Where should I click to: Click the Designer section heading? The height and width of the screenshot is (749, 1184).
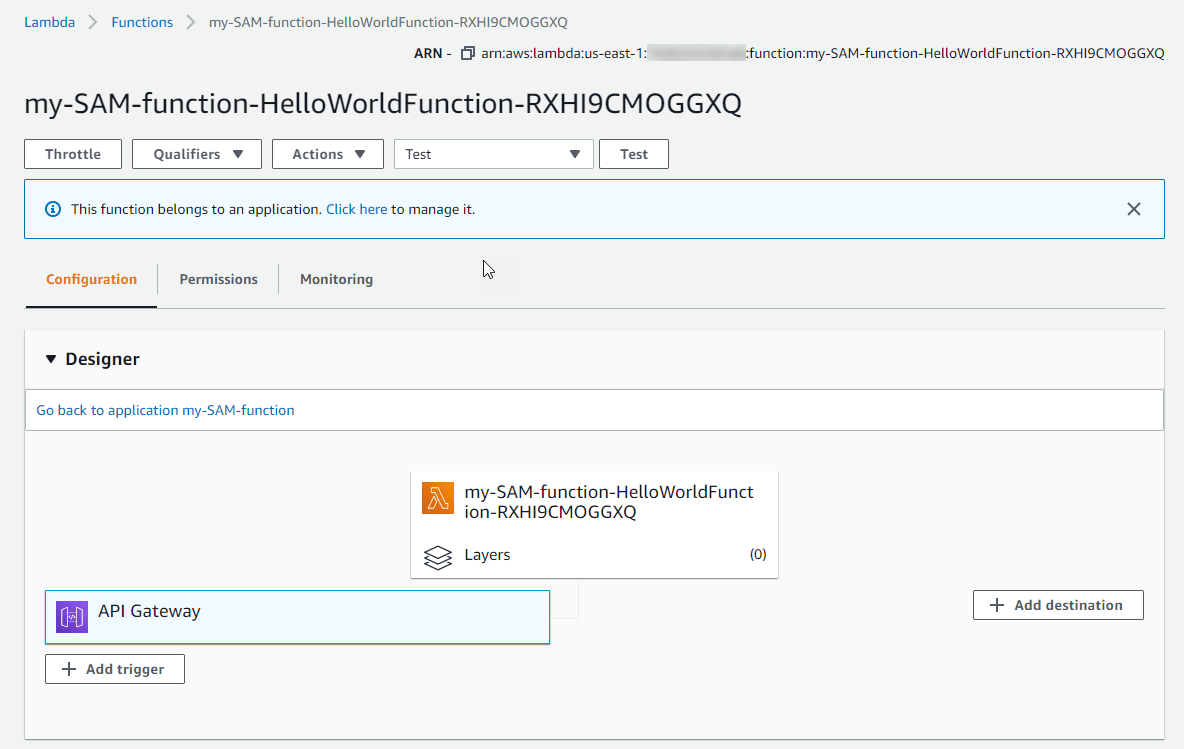tap(103, 359)
